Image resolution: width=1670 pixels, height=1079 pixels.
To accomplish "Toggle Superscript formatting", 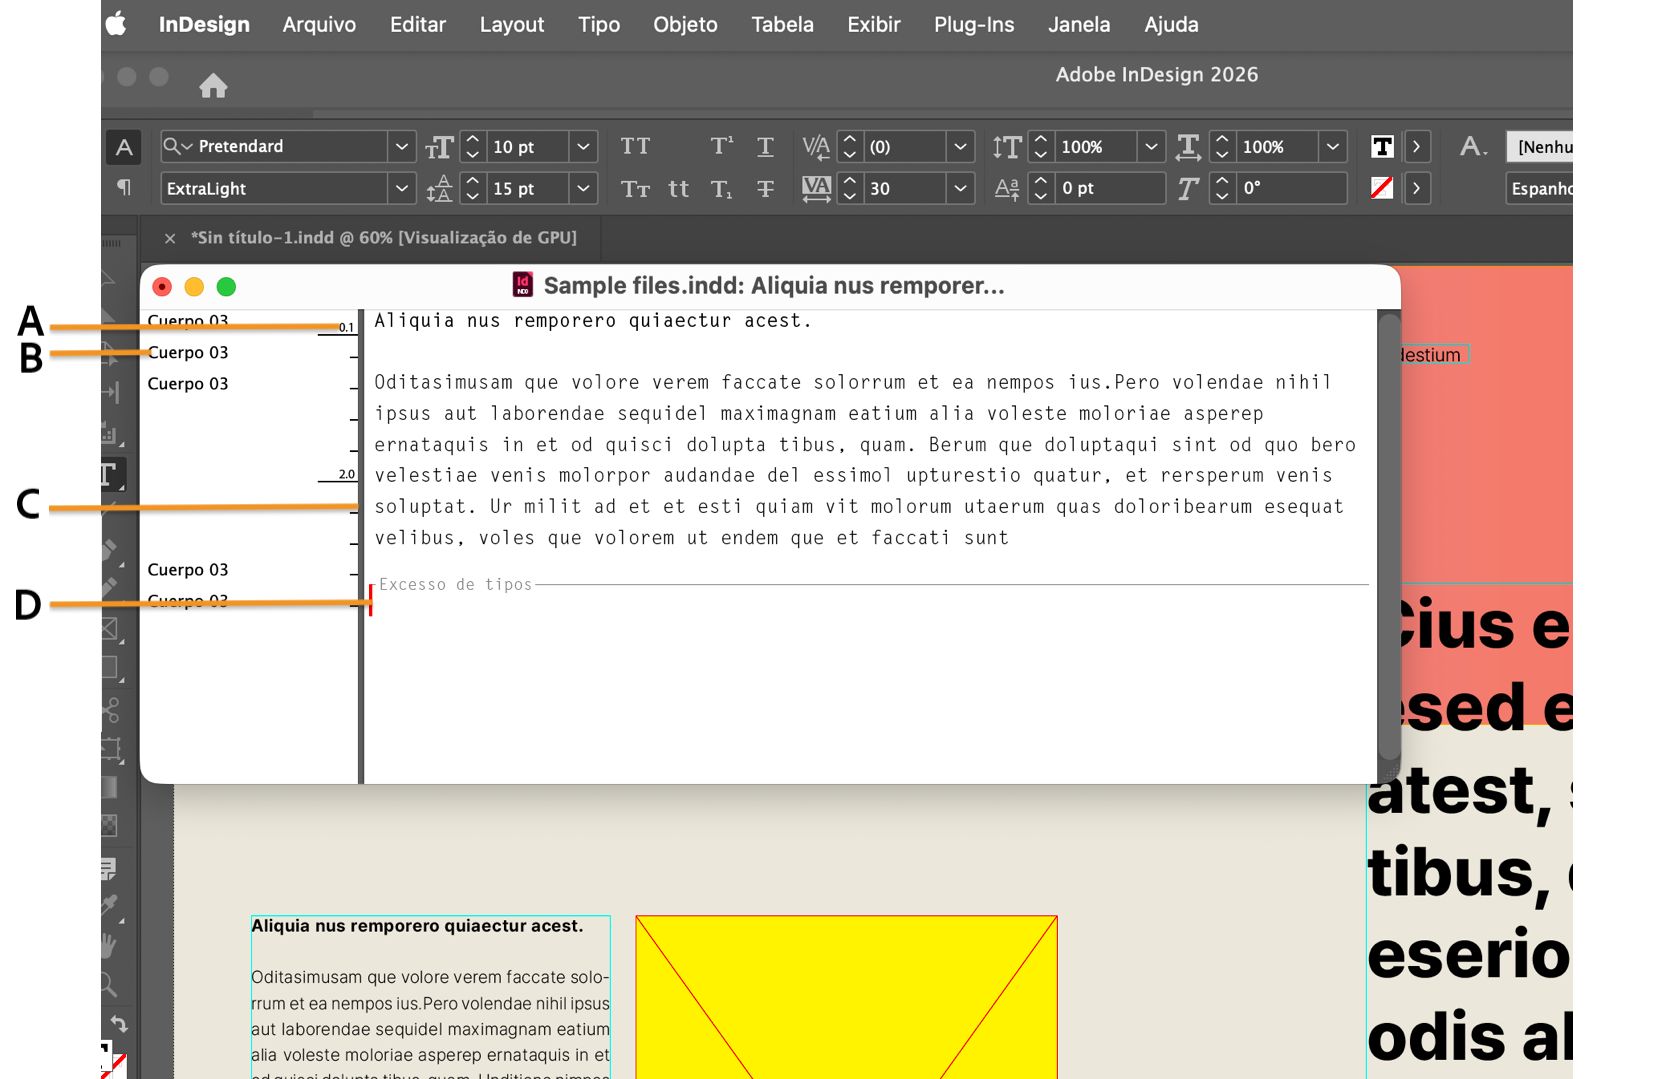I will [721, 147].
